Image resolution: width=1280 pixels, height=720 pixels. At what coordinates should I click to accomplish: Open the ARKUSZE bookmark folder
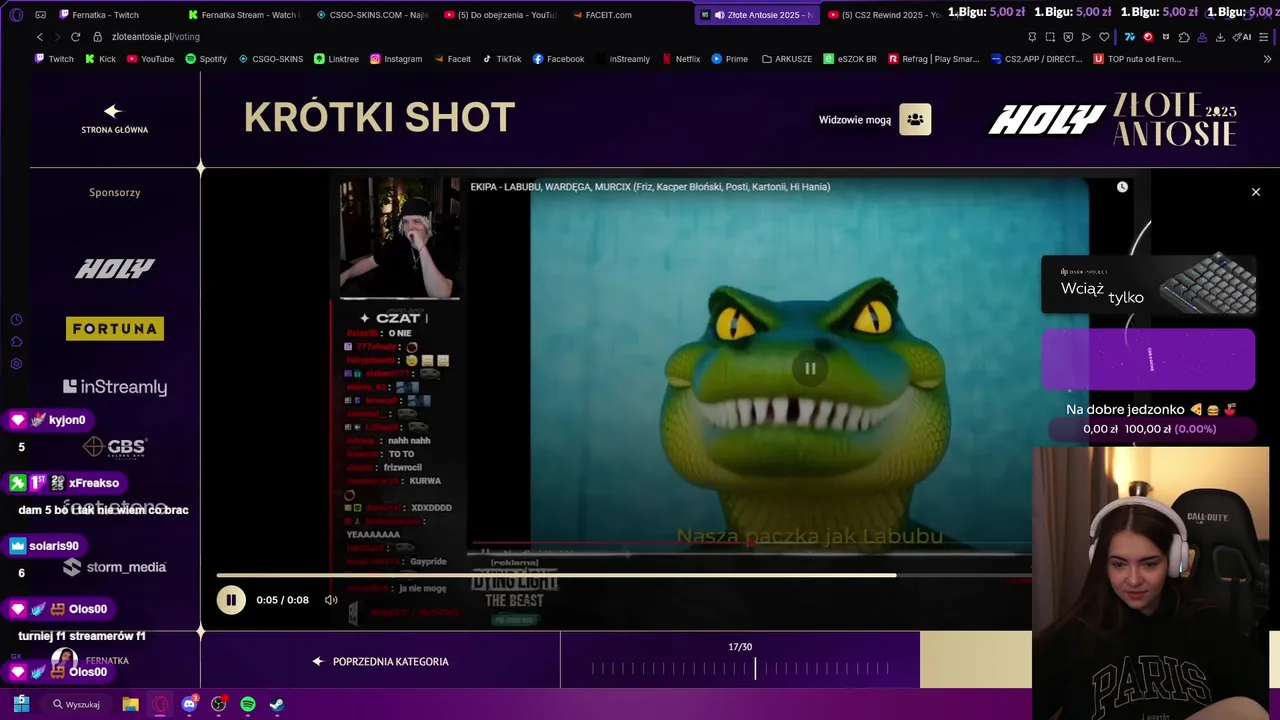pyautogui.click(x=787, y=59)
